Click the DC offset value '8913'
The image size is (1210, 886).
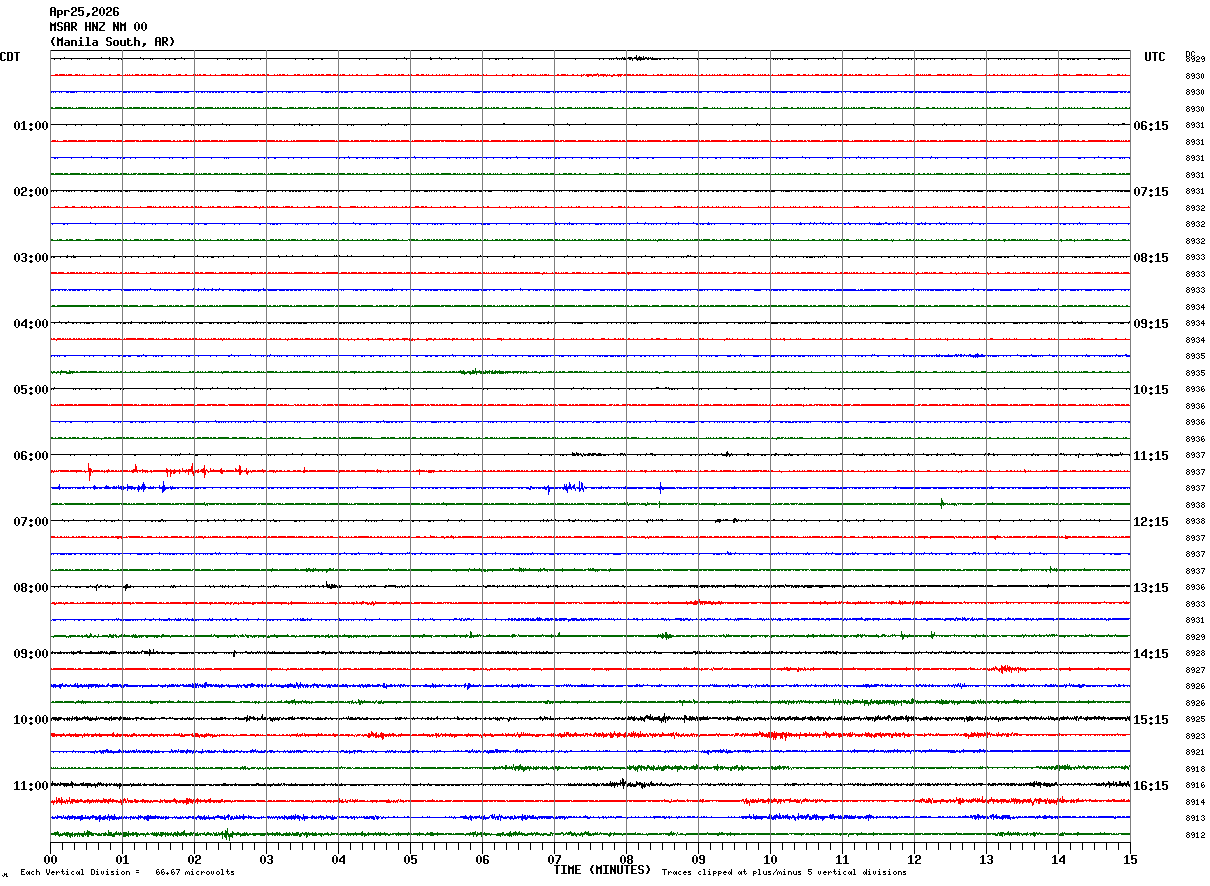1195,819
